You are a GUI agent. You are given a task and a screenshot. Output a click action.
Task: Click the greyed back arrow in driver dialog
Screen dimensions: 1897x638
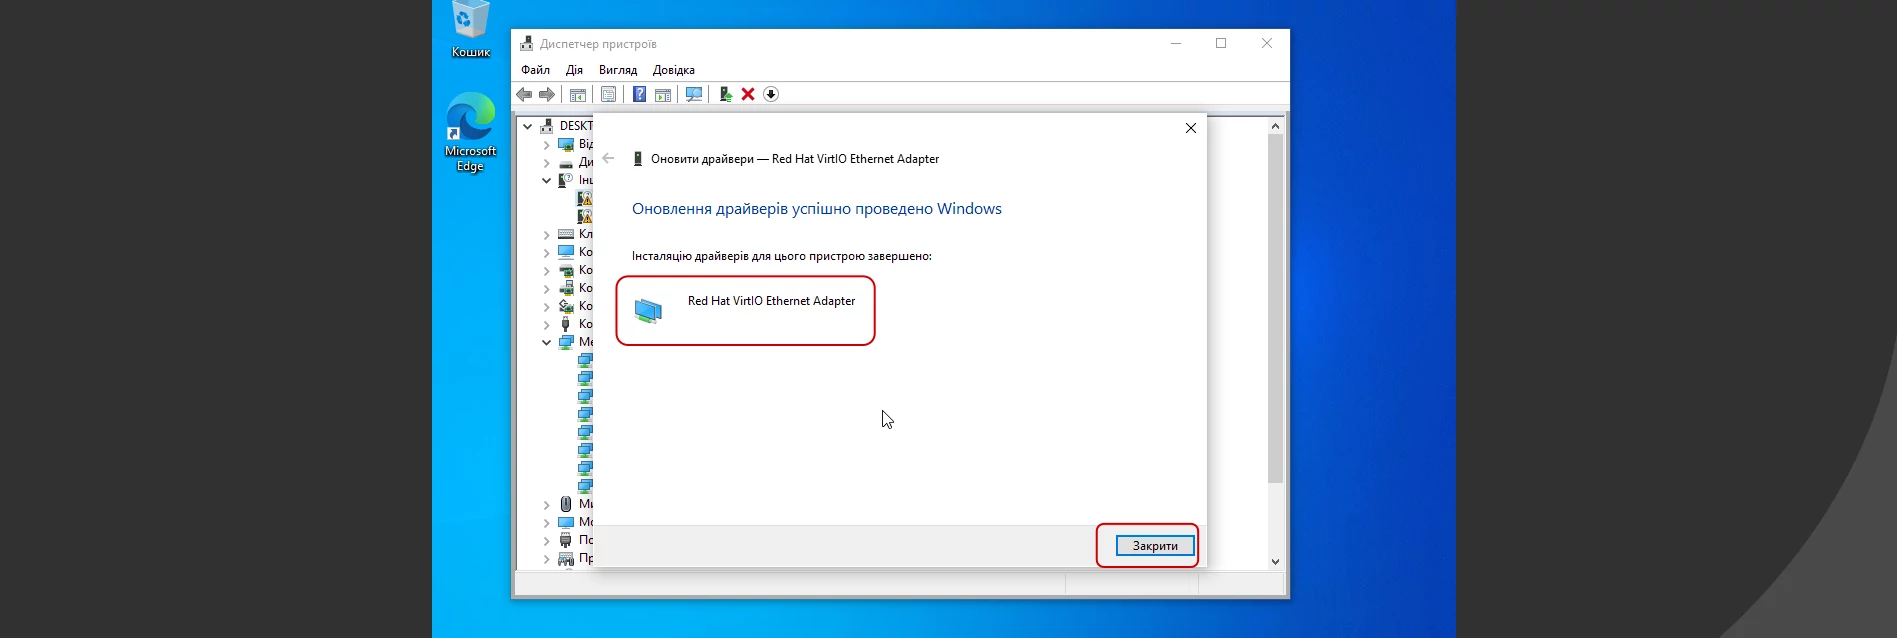pos(608,159)
